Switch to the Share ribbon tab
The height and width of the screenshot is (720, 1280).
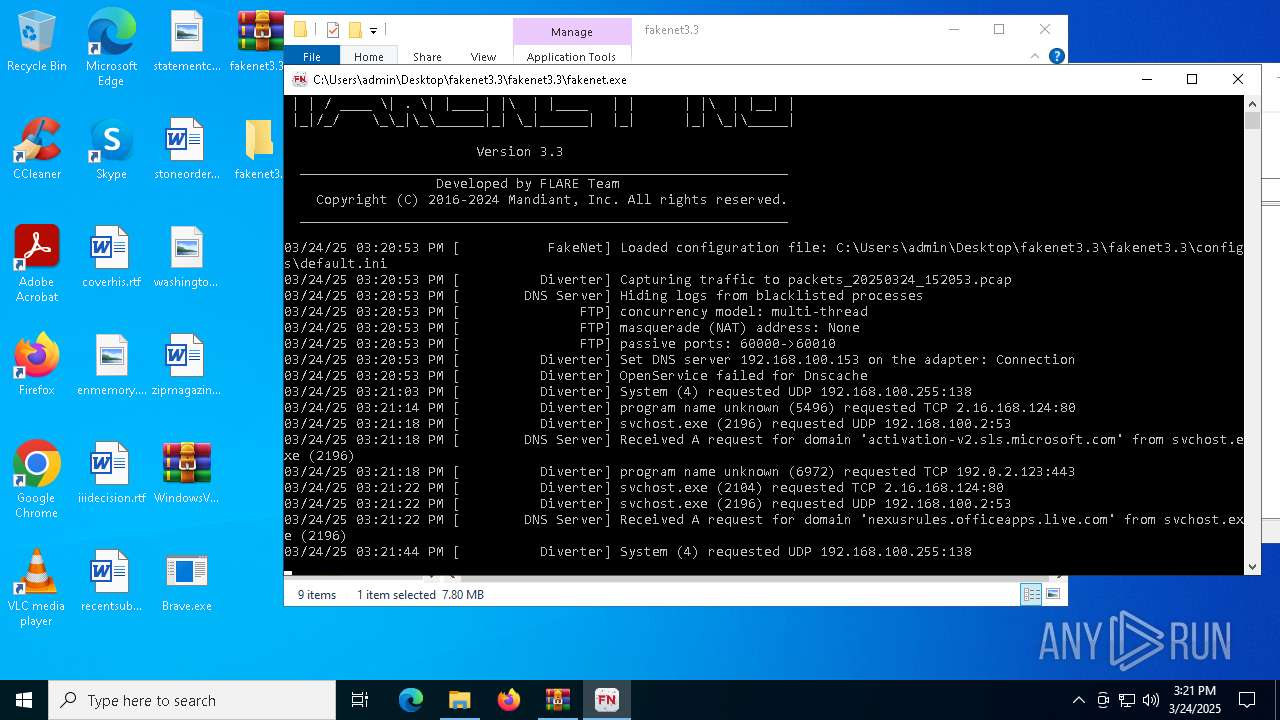[x=427, y=57]
